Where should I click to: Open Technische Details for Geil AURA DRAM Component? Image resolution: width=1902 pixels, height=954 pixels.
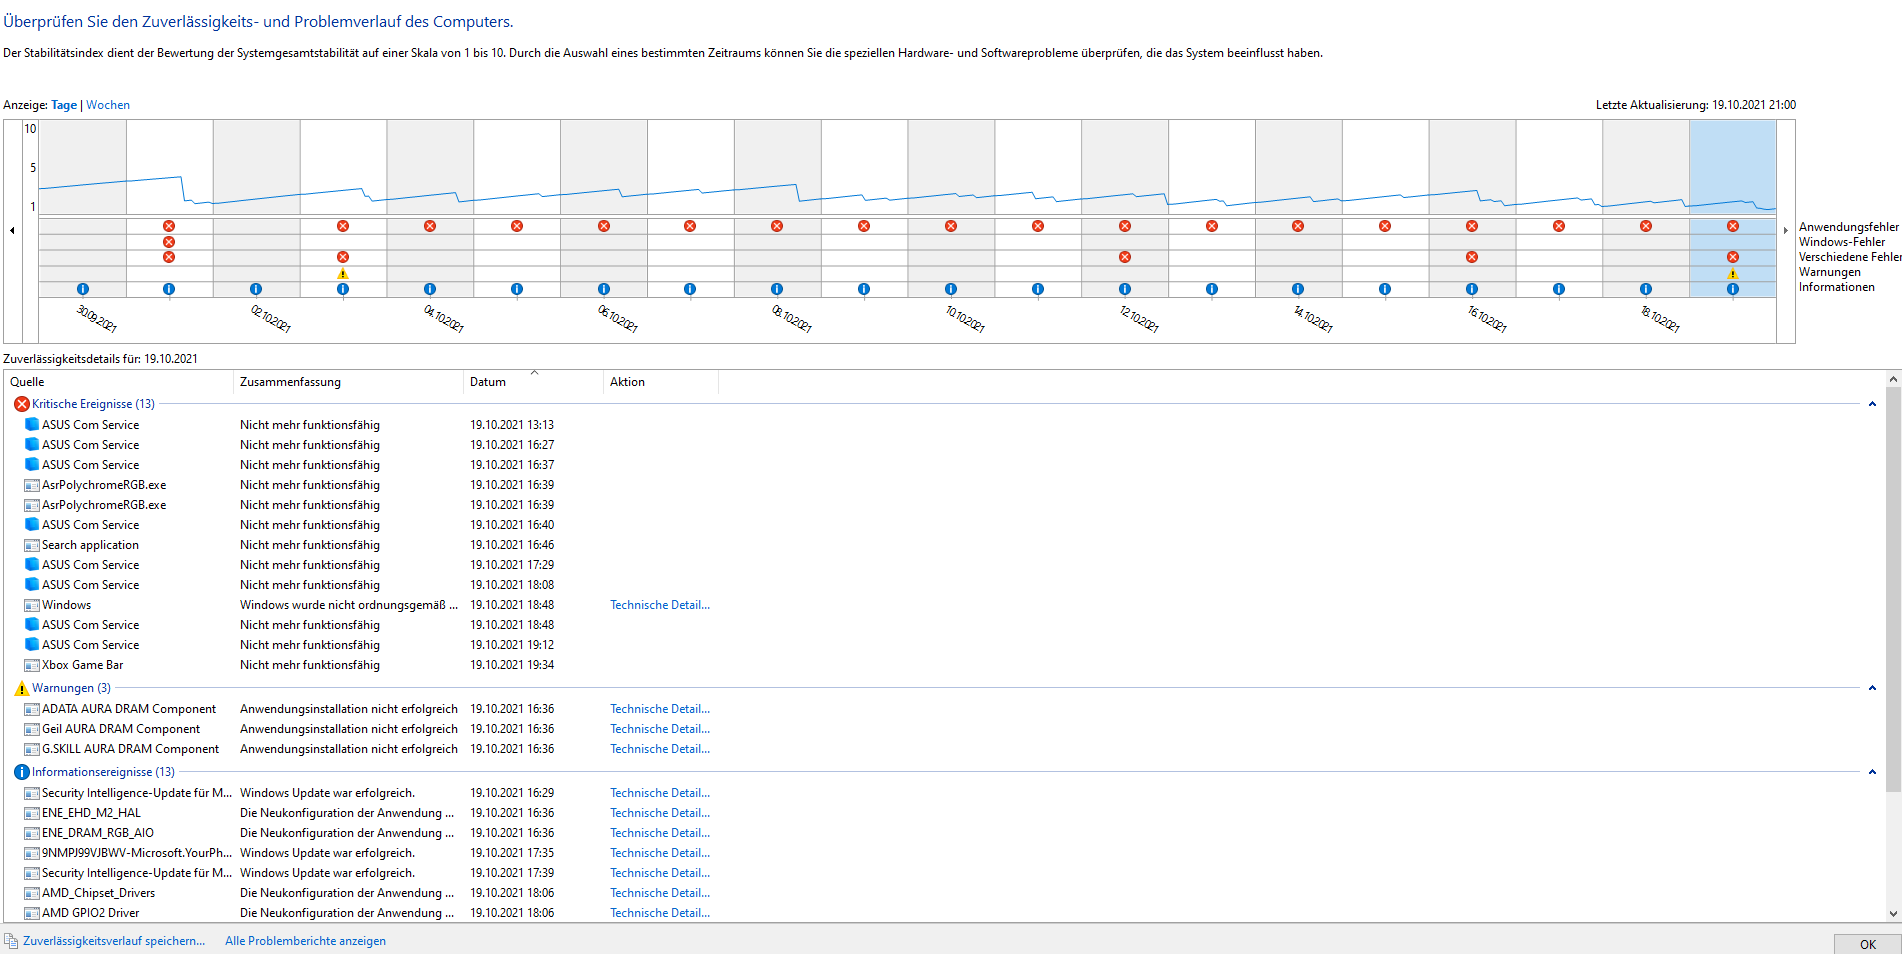[660, 729]
